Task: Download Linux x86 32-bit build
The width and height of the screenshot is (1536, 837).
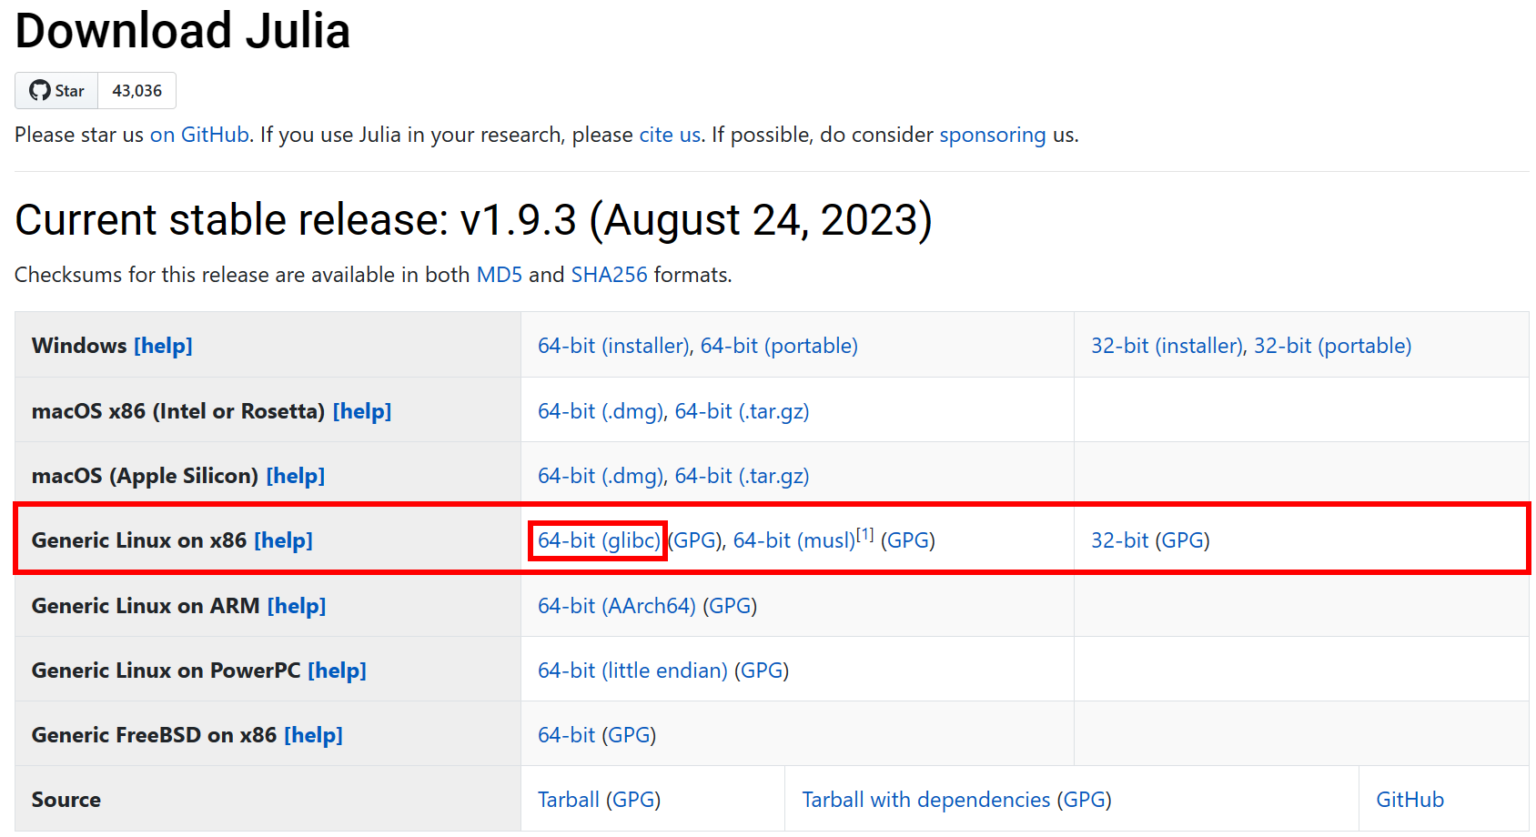Action: click(x=1120, y=541)
